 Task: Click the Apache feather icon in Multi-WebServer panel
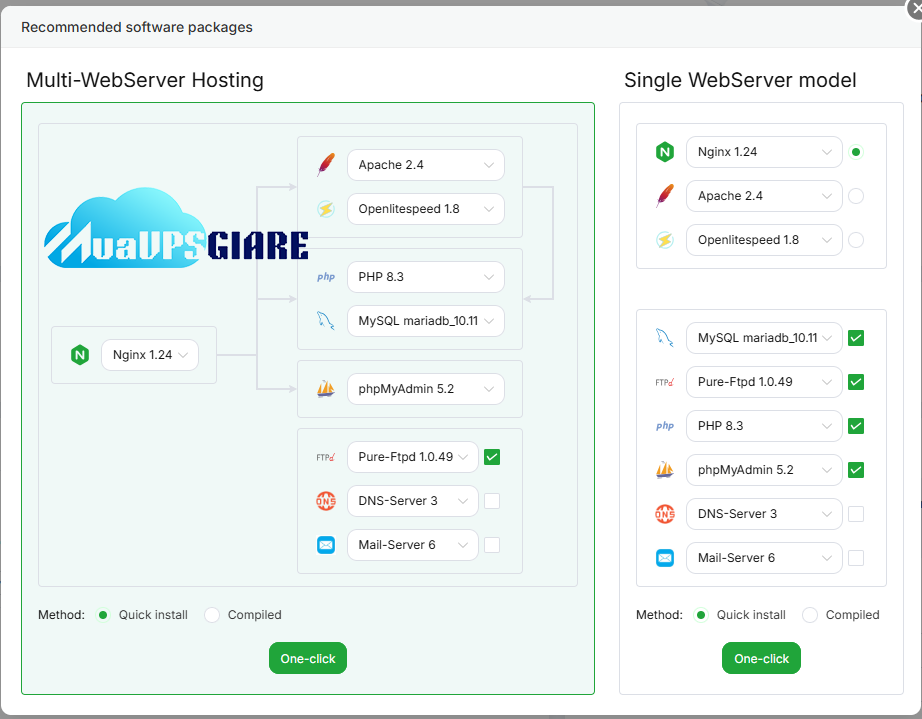point(325,165)
